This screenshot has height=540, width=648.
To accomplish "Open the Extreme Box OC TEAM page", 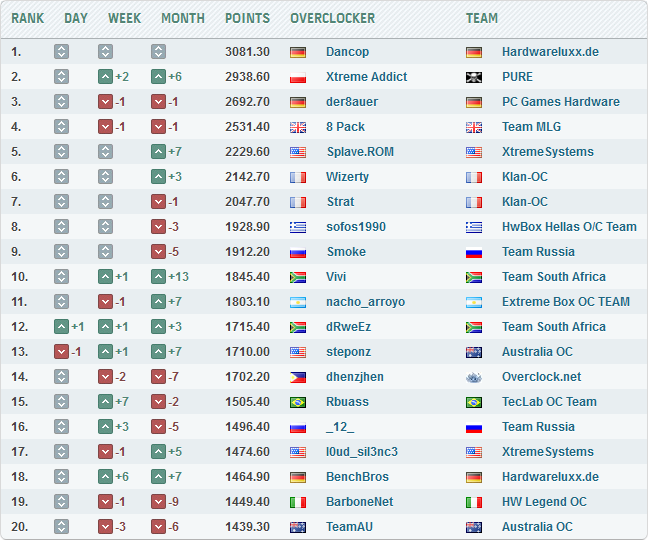I will pyautogui.click(x=566, y=302).
